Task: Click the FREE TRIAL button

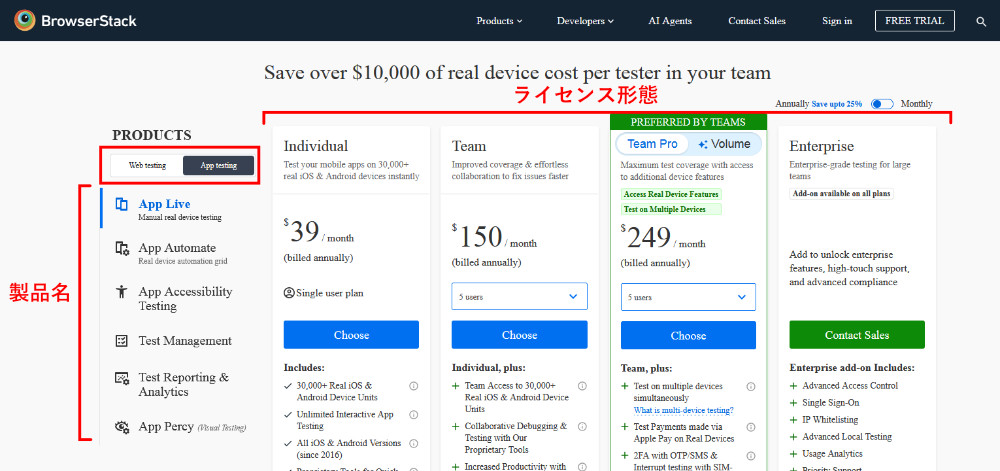Action: point(914,21)
